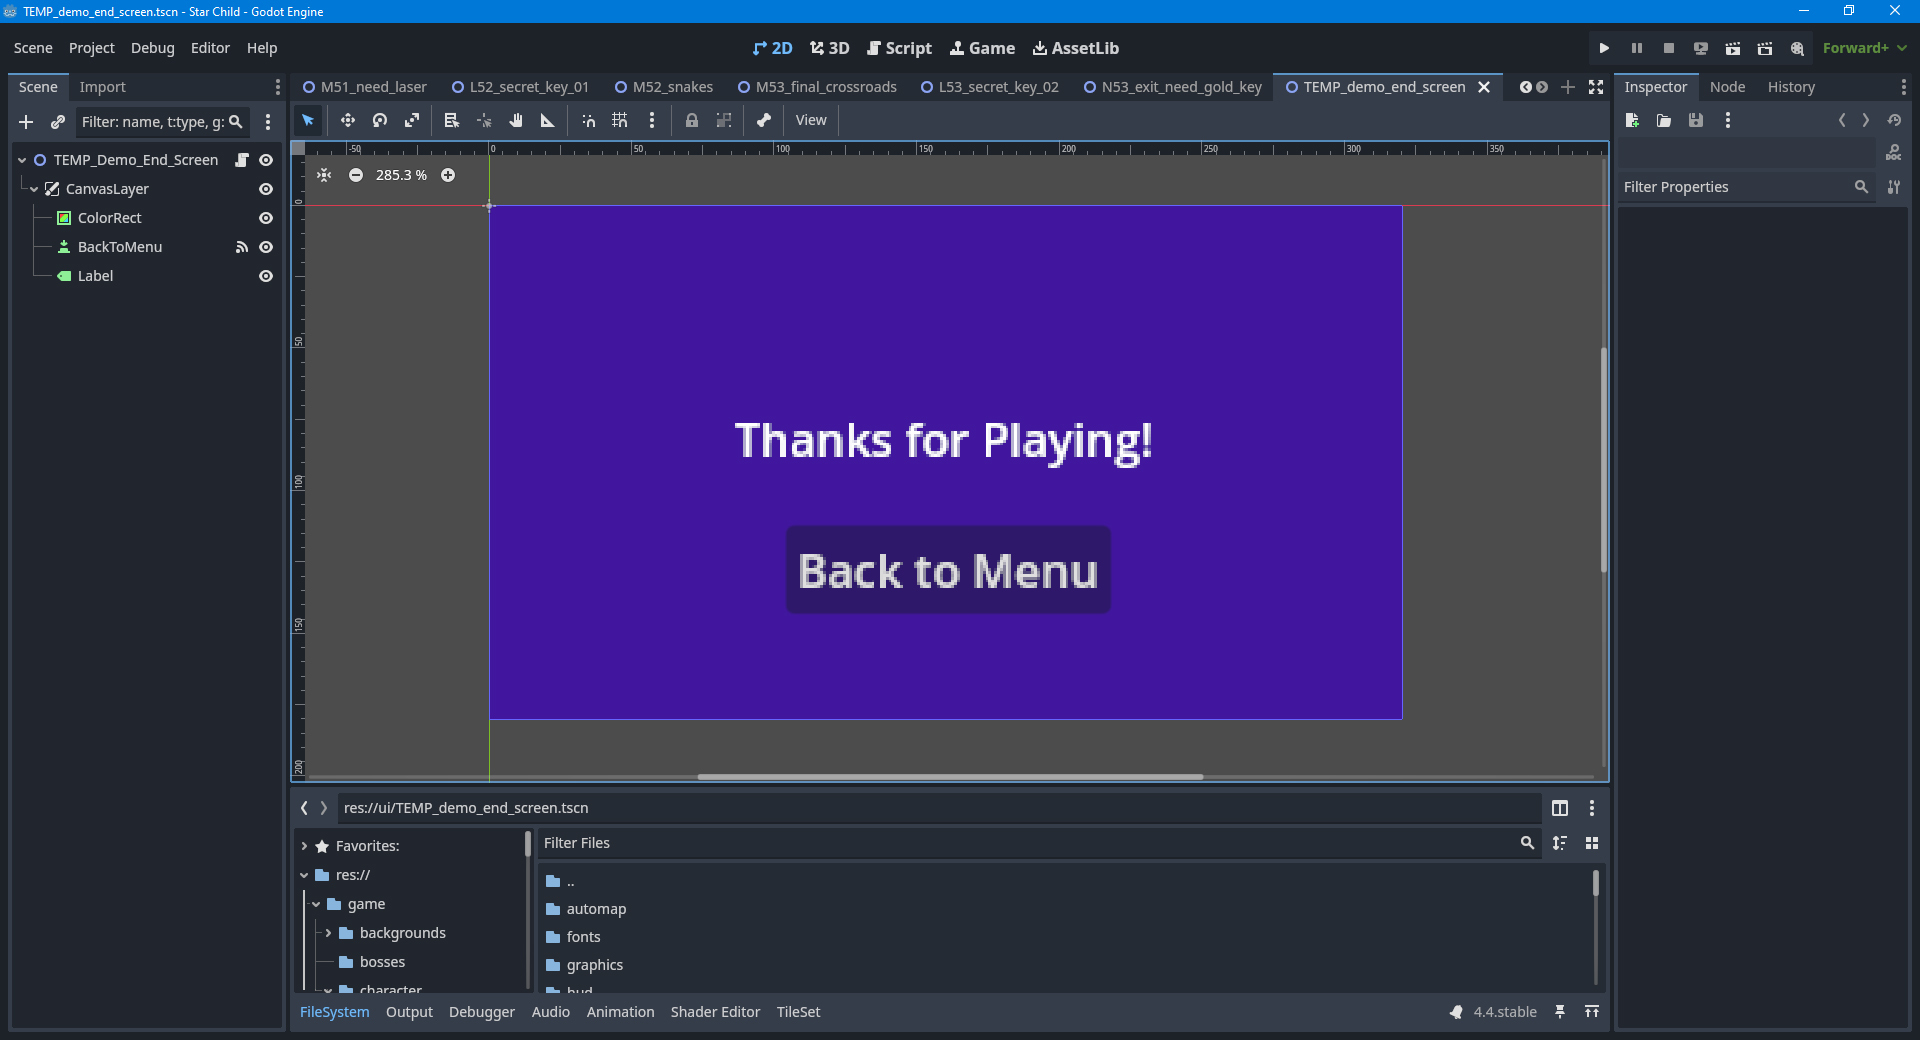Toggle FileSystem split mode
This screenshot has height=1040, width=1920.
[x=1560, y=808]
